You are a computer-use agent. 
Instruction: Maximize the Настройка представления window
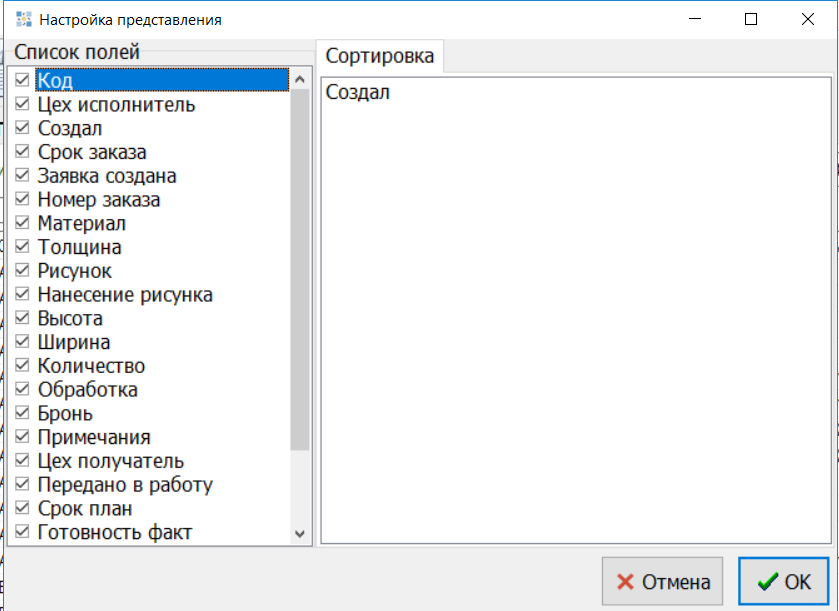(x=751, y=20)
